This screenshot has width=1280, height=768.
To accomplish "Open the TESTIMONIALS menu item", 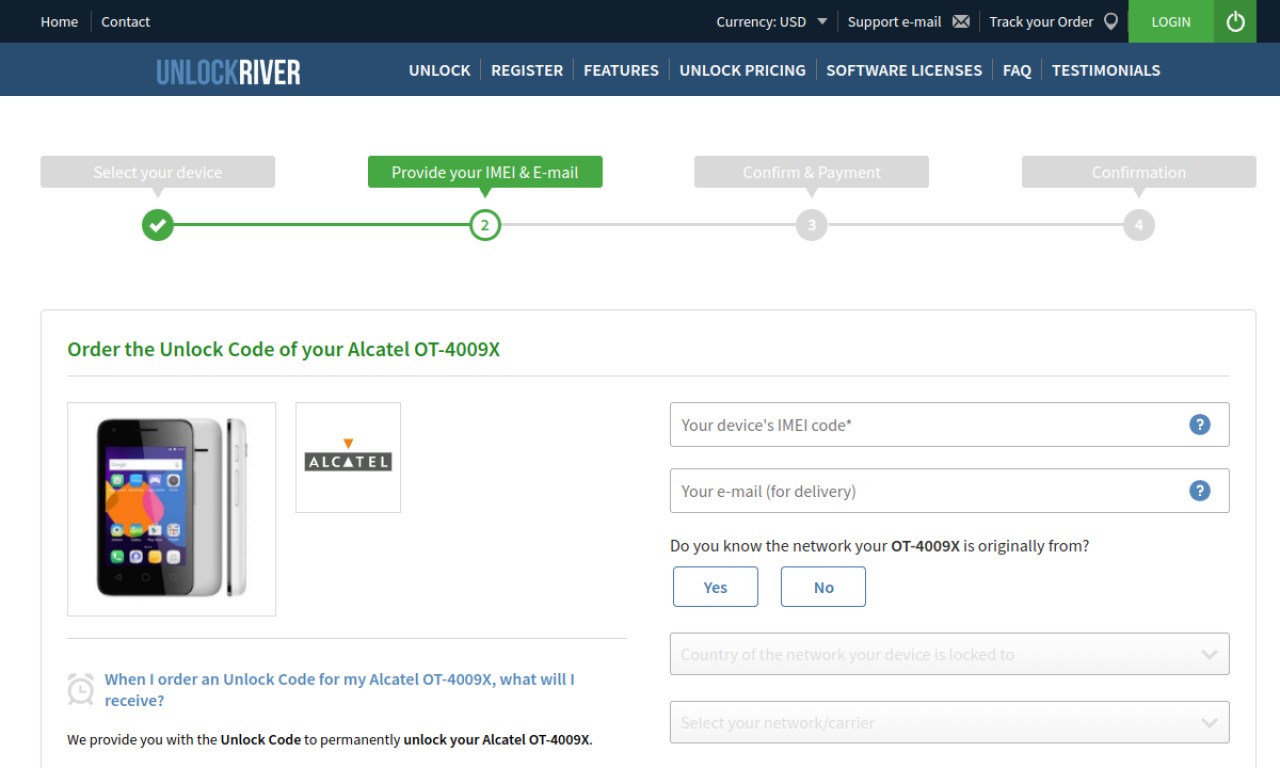I will [1106, 70].
